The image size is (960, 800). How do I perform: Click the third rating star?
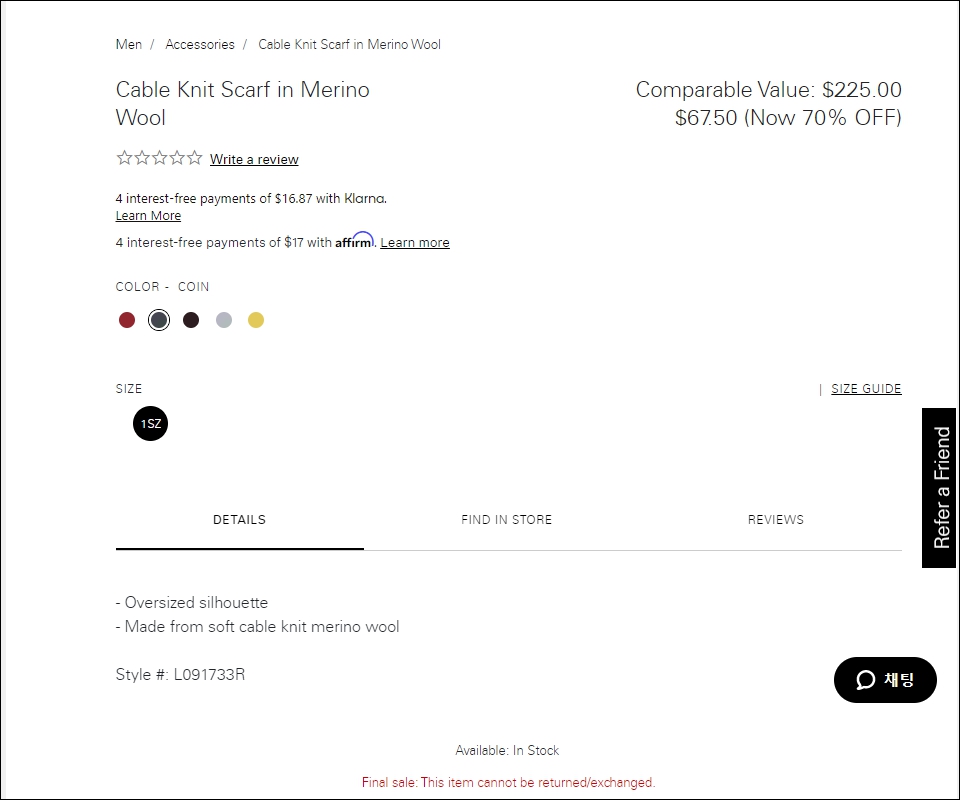pyautogui.click(x=159, y=158)
